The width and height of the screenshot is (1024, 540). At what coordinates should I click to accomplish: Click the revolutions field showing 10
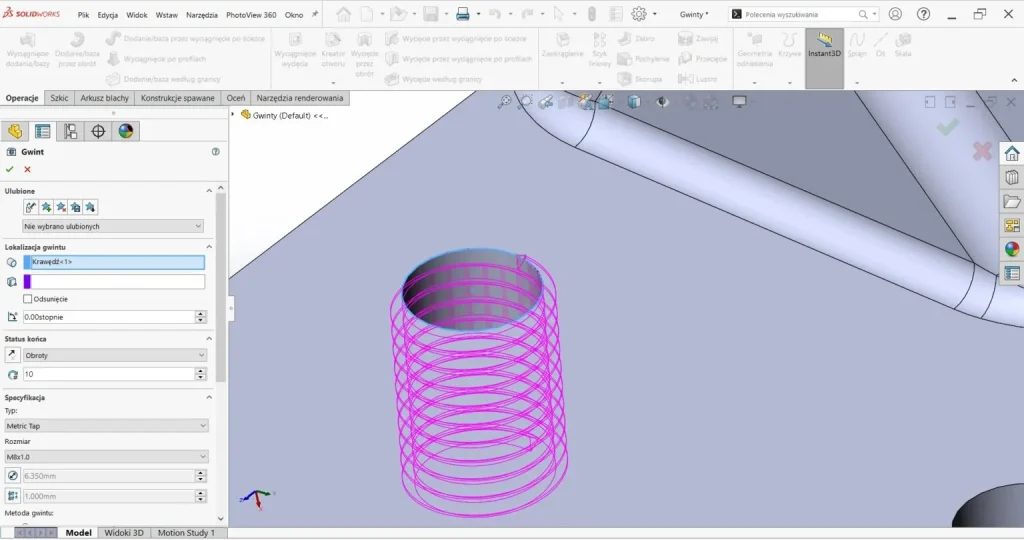tap(109, 374)
